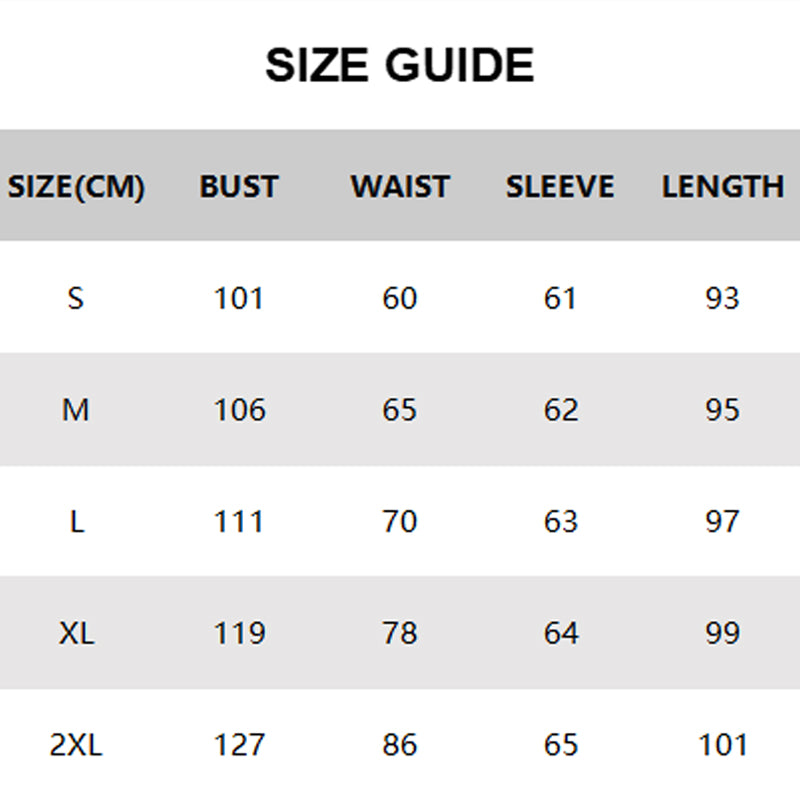Select length value 93 in S row
800x800 pixels.
pyautogui.click(x=722, y=298)
